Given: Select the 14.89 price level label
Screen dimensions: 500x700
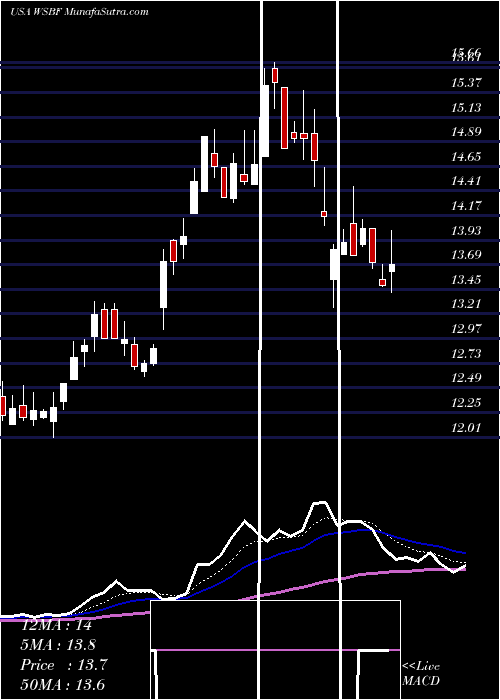Looking at the screenshot, I should 467,132.
